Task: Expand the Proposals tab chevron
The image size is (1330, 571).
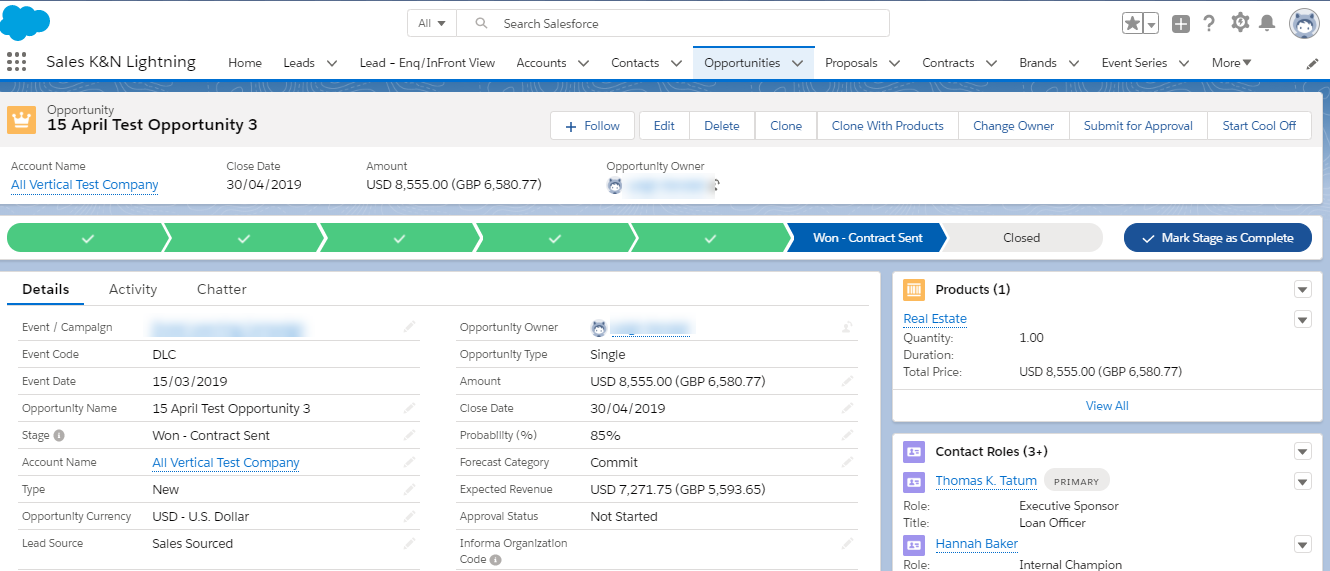Action: 894,63
